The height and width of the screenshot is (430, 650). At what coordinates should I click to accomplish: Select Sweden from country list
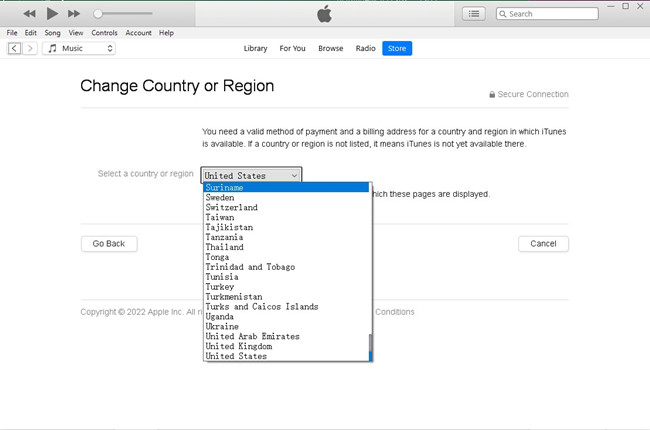[x=286, y=198]
